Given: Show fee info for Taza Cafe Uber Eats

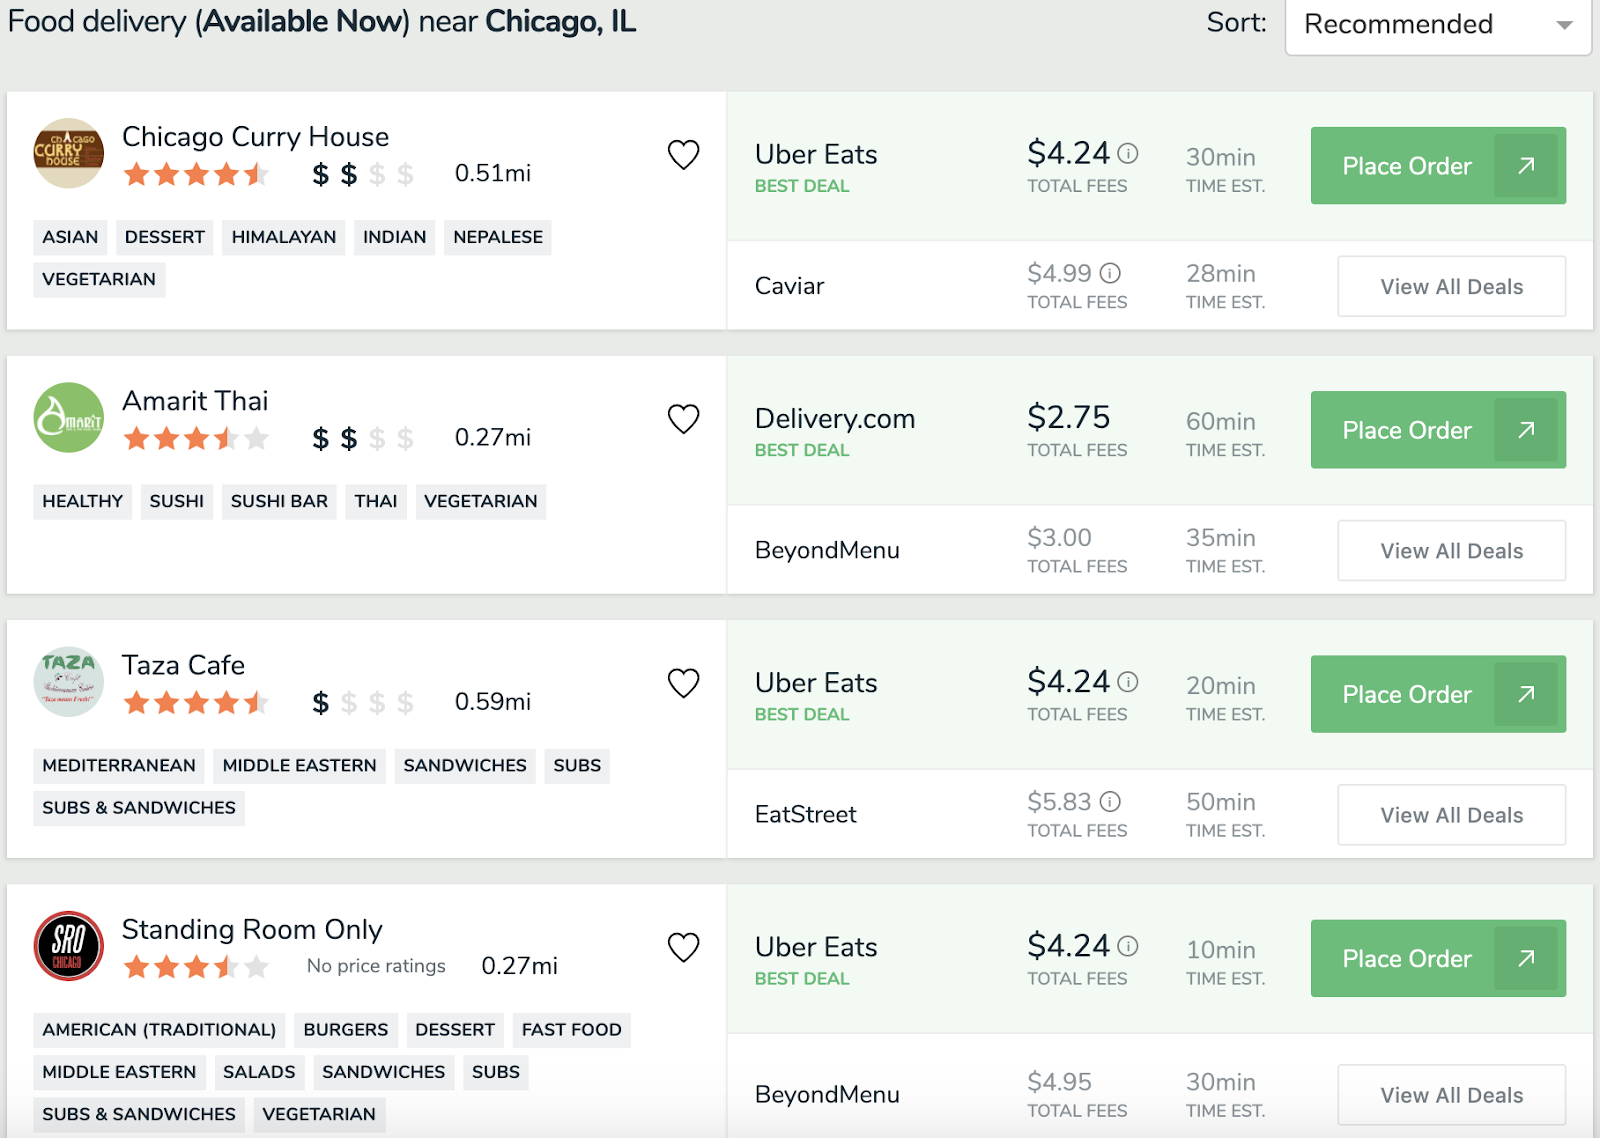Looking at the screenshot, I should pos(1128,682).
